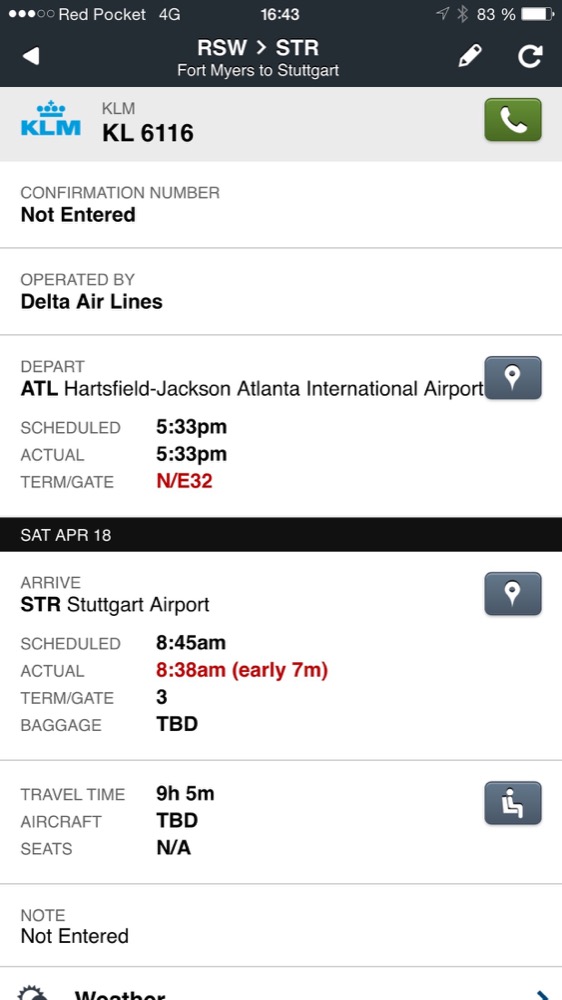Viewport: 562px width, 1000px height.
Task: Tap the RSW > STR route title
Action: tap(258, 48)
